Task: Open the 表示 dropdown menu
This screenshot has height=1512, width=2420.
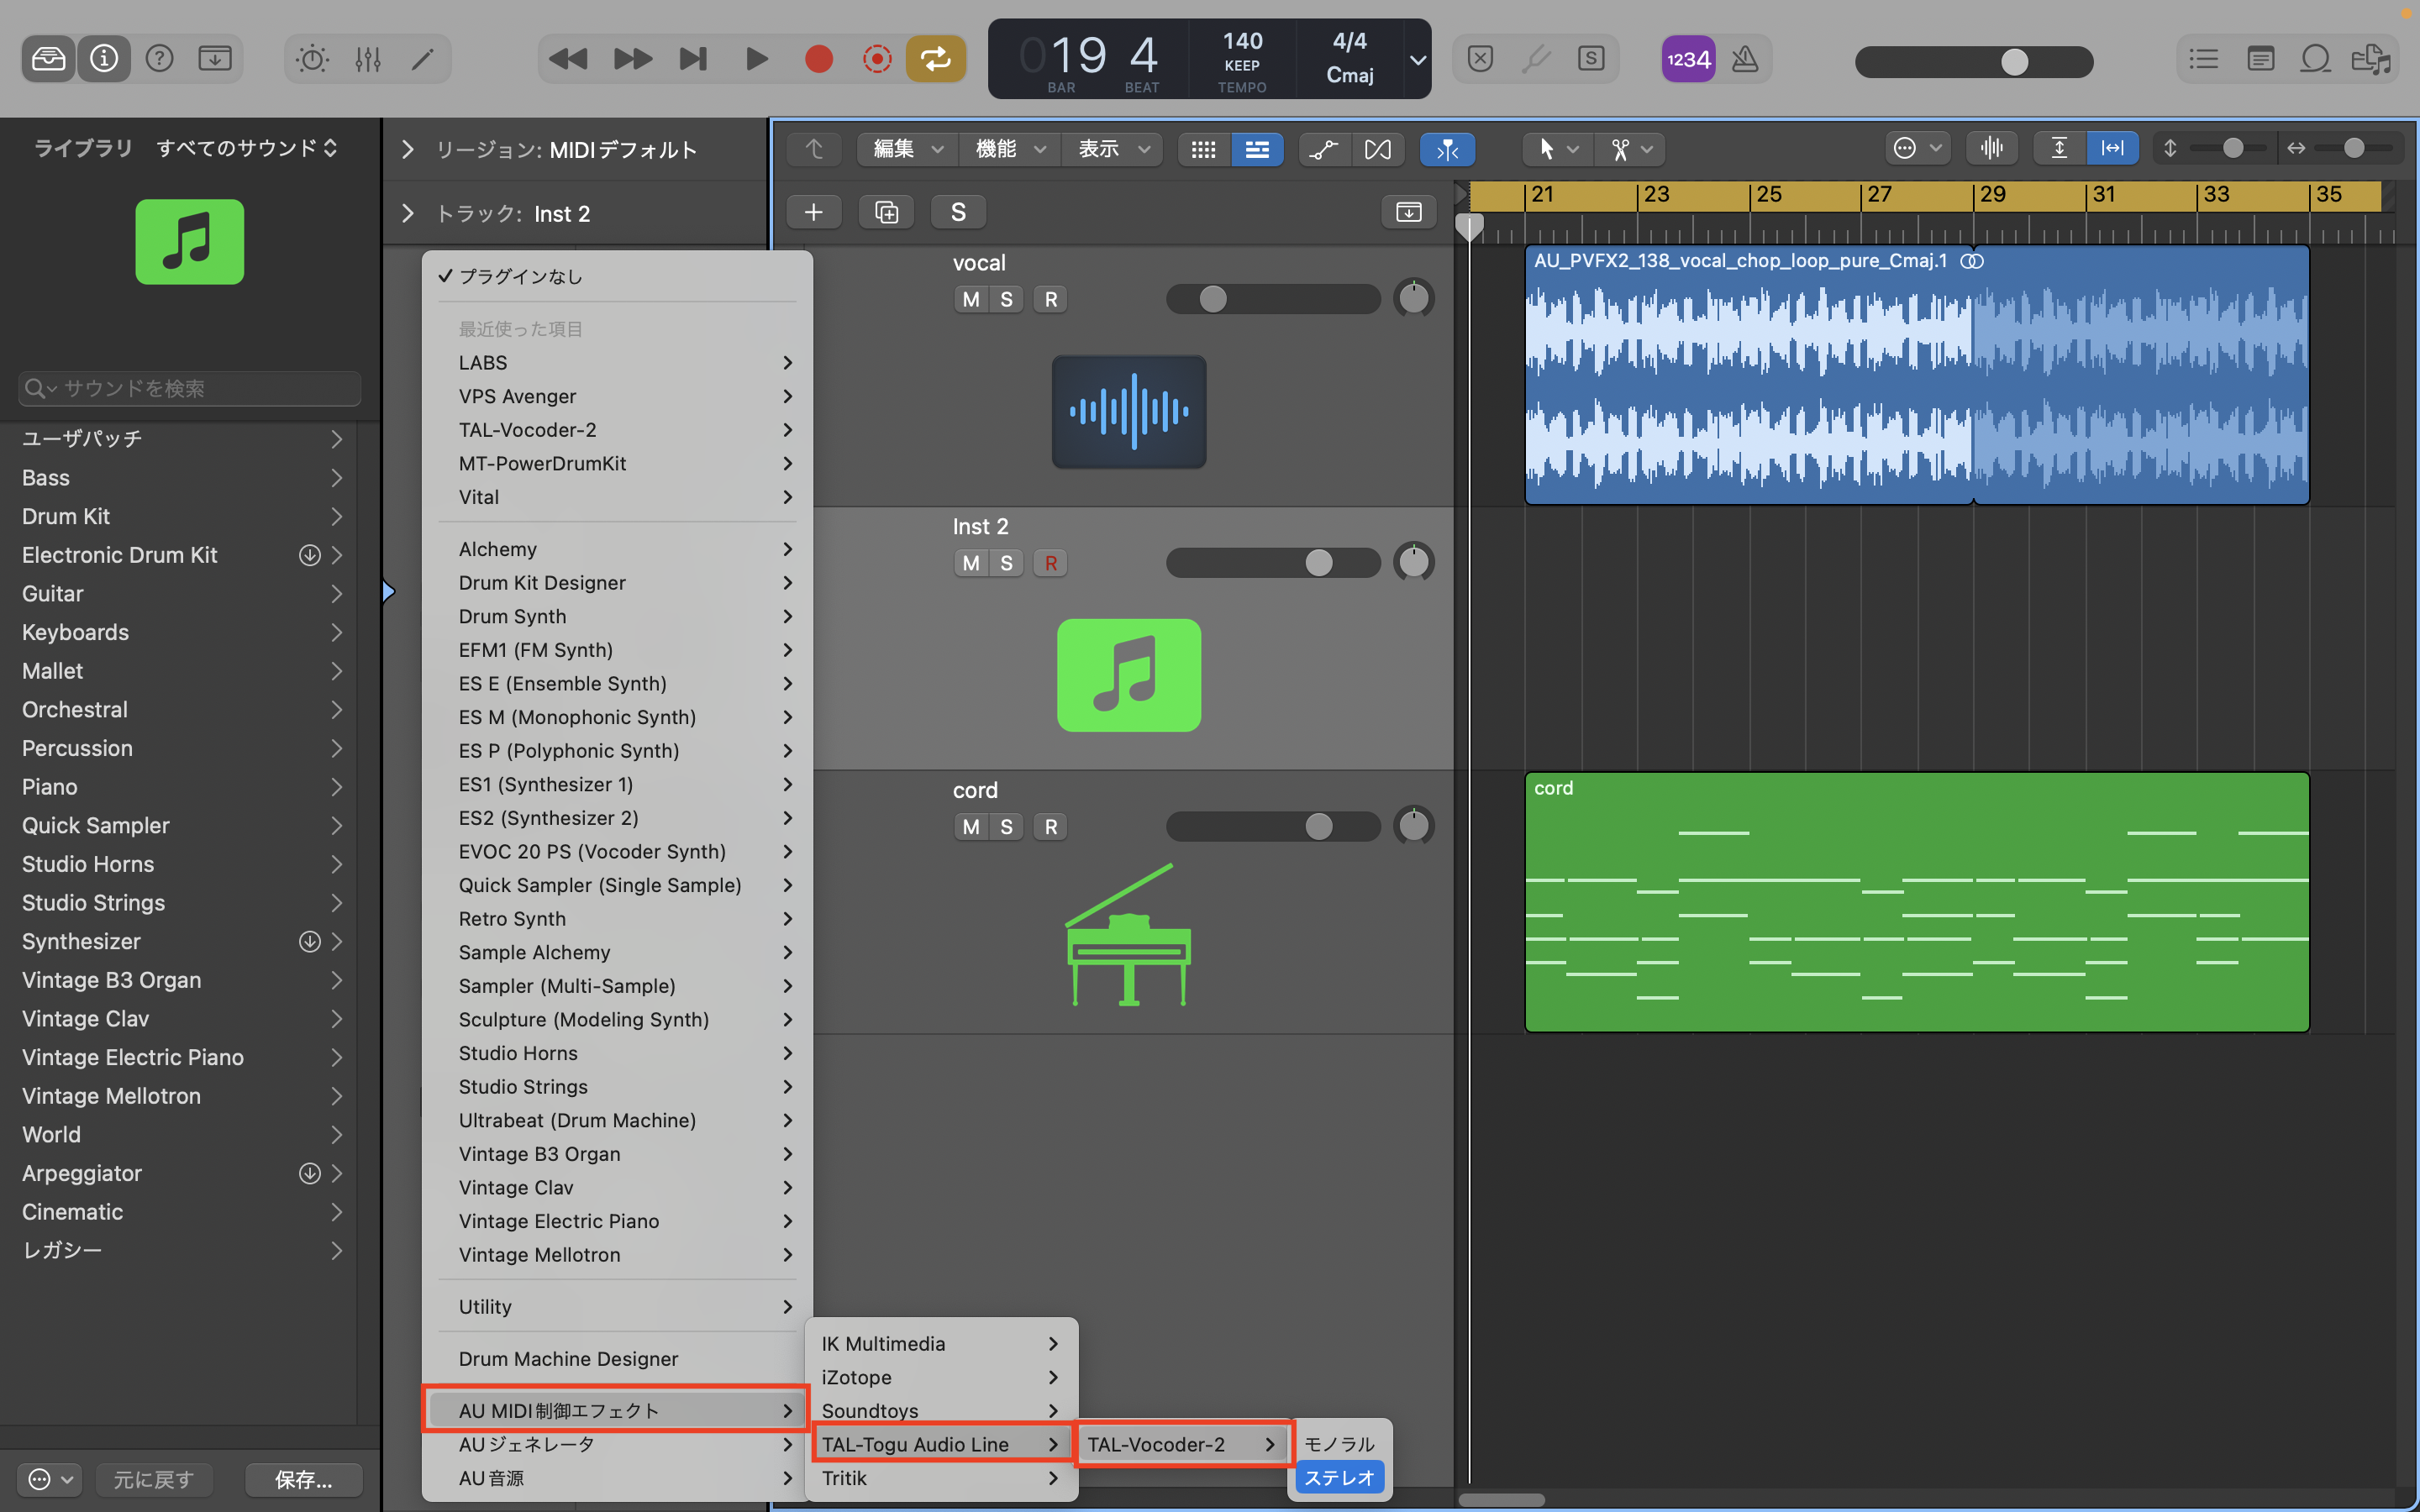Action: (x=1113, y=149)
